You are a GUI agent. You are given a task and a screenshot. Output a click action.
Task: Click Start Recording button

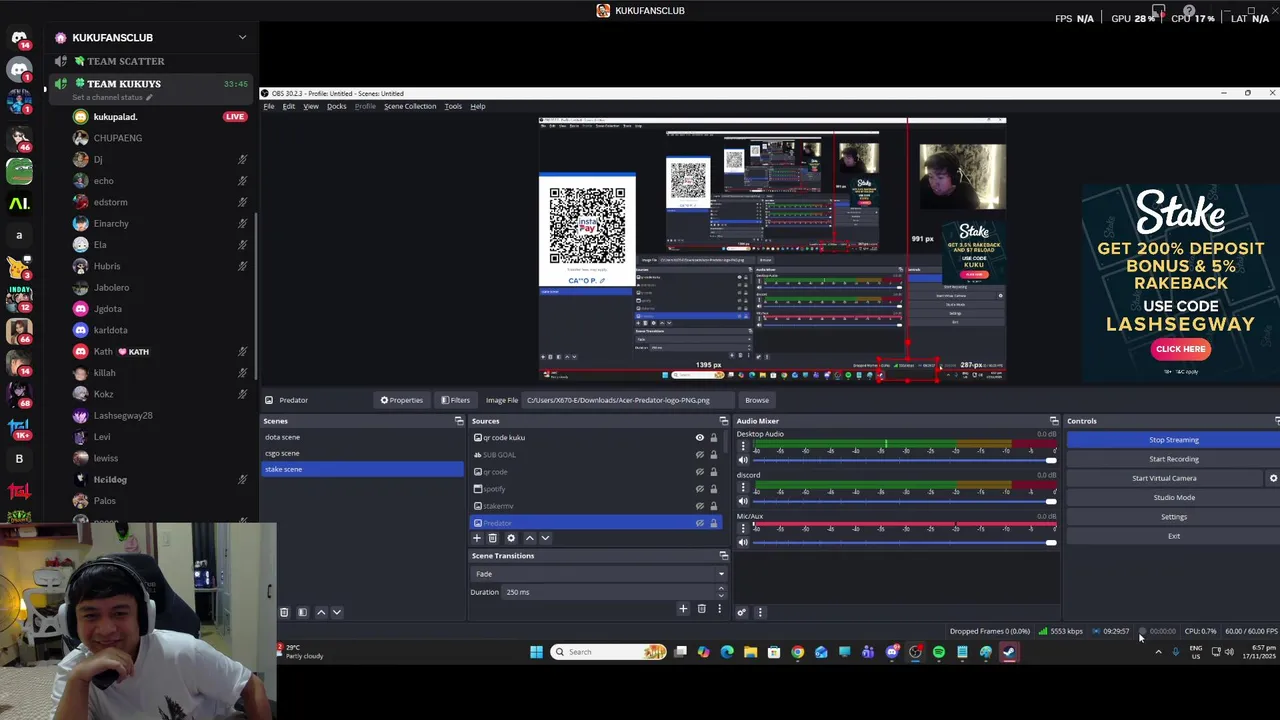1173,459
